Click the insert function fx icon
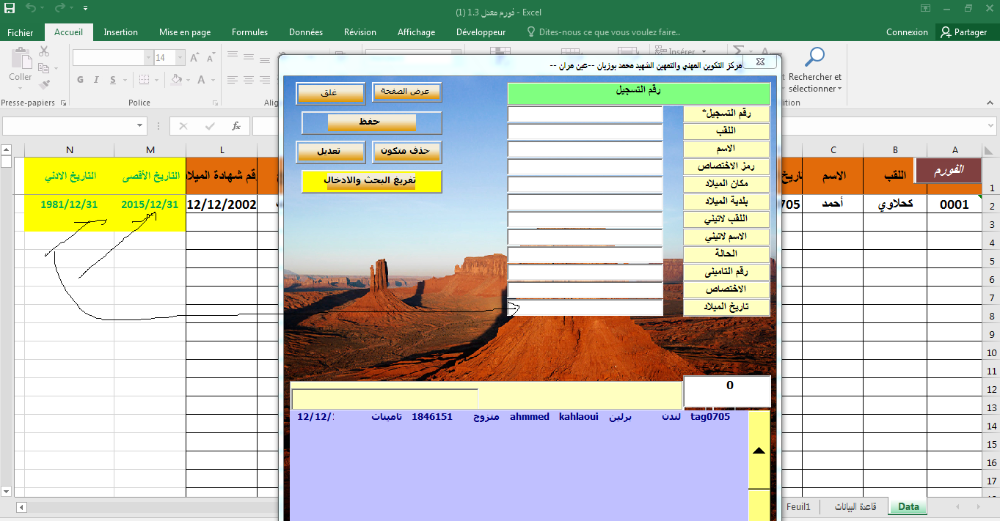This screenshot has height=521, width=1000. coord(236,126)
